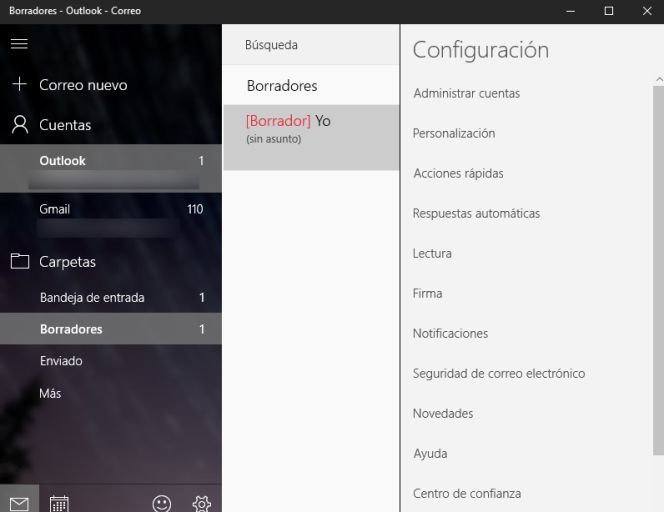This screenshot has width=664, height=512.
Task: Open Seguridad de correo electrónico
Action: 499,374
